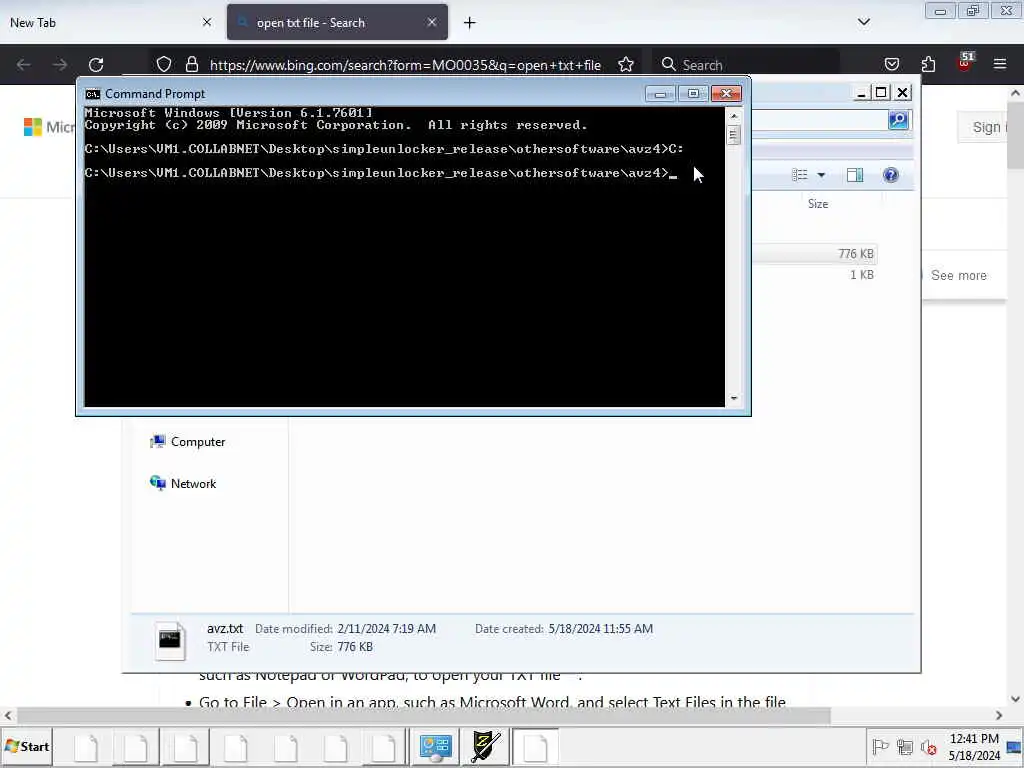Bookmark this page with the star
Viewport: 1024px width, 768px height.
click(626, 64)
